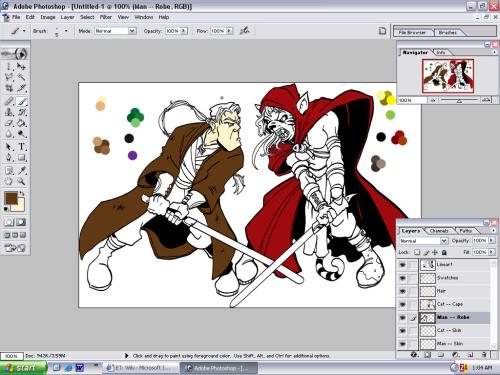
Task: Select the Eyedropper tool
Action: [21, 171]
